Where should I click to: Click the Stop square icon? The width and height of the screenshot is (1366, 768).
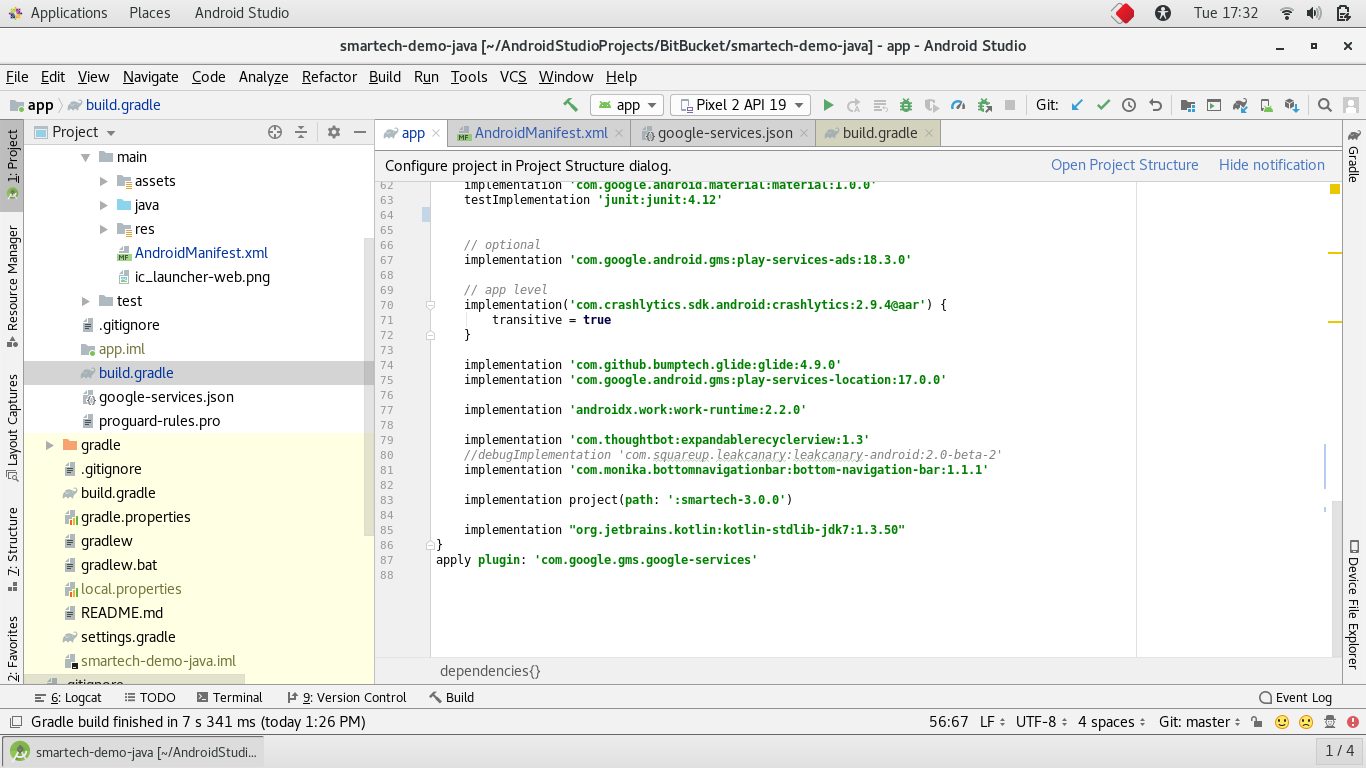click(1010, 105)
